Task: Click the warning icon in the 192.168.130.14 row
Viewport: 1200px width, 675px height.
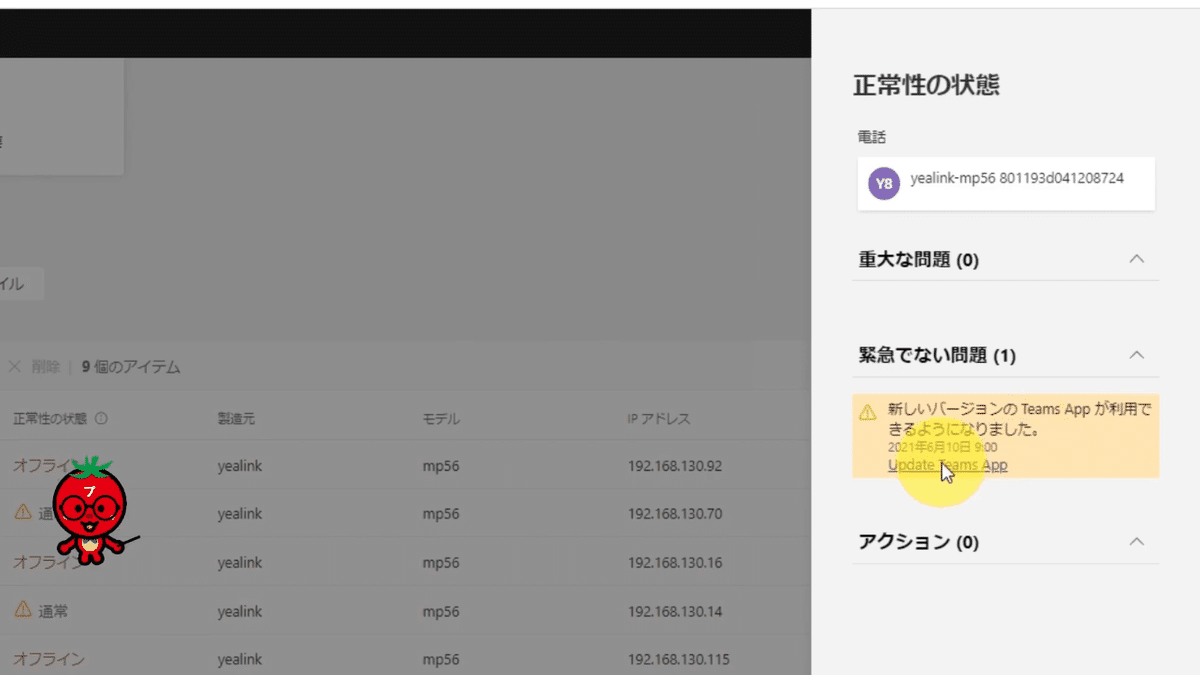Action: [x=23, y=609]
